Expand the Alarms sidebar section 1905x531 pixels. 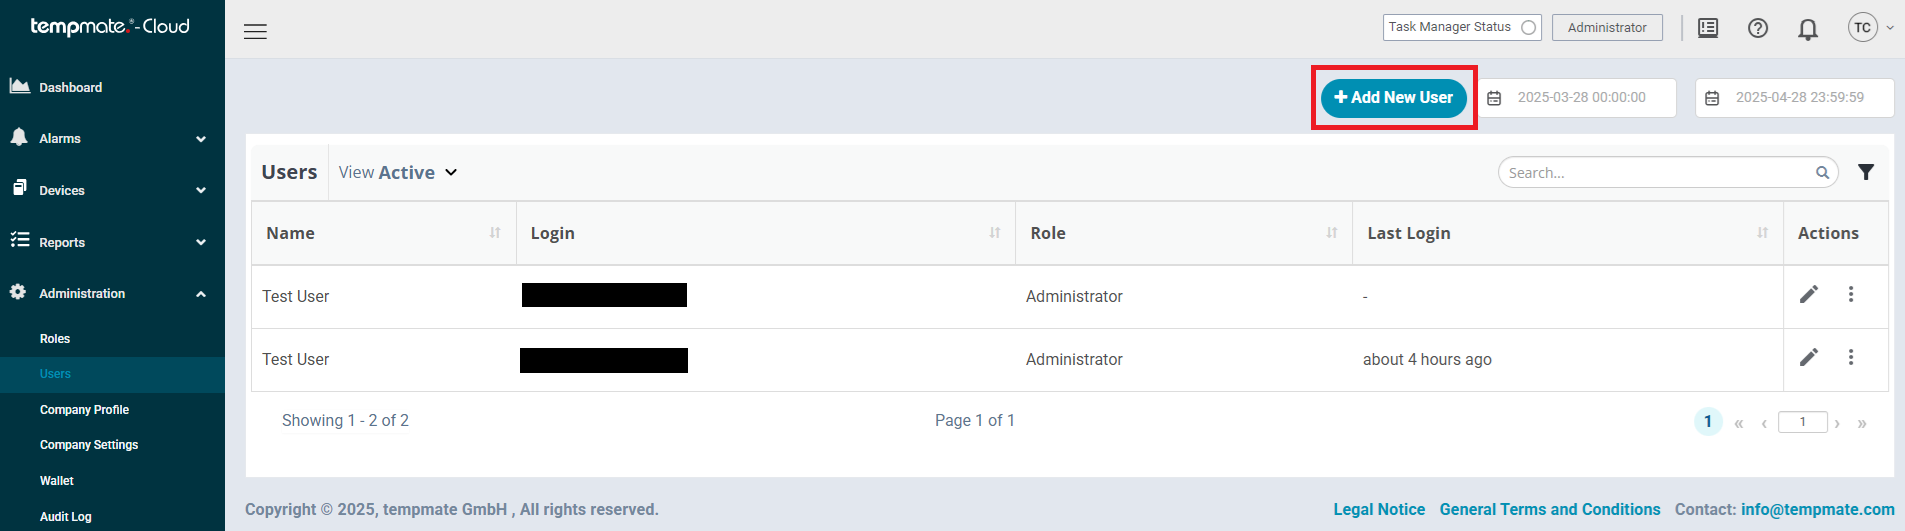tap(112, 138)
